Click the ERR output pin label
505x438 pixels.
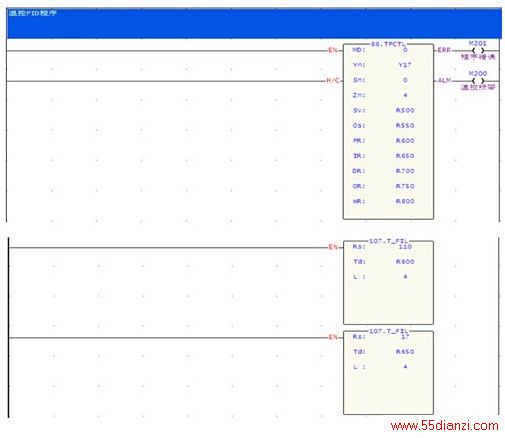[444, 50]
